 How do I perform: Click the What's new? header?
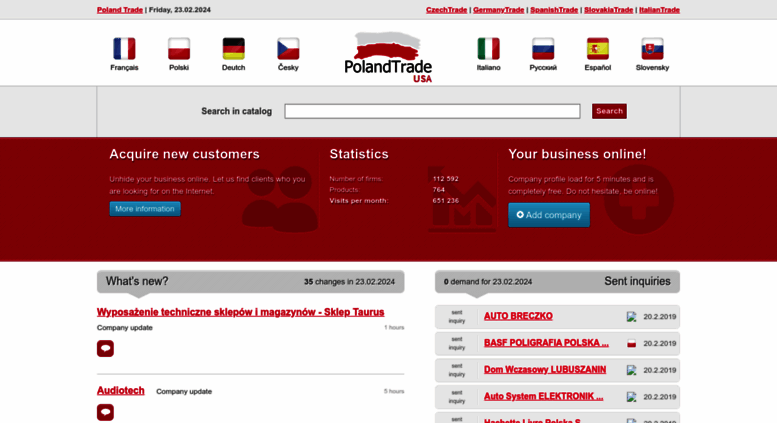[137, 281]
